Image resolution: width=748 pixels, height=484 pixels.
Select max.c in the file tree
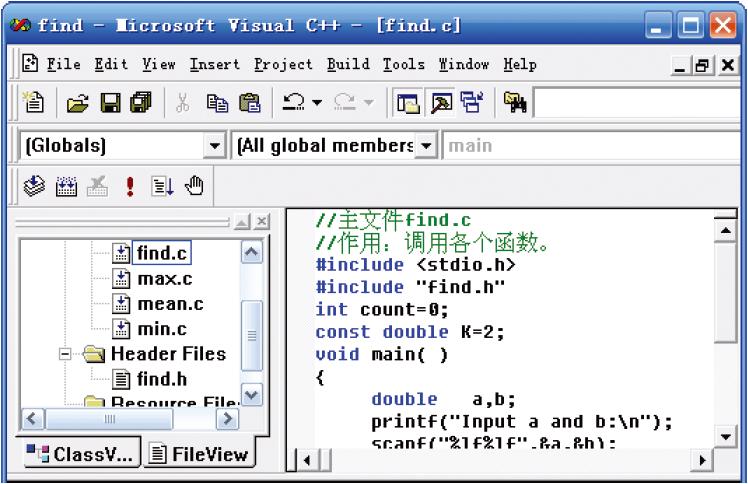pos(165,279)
